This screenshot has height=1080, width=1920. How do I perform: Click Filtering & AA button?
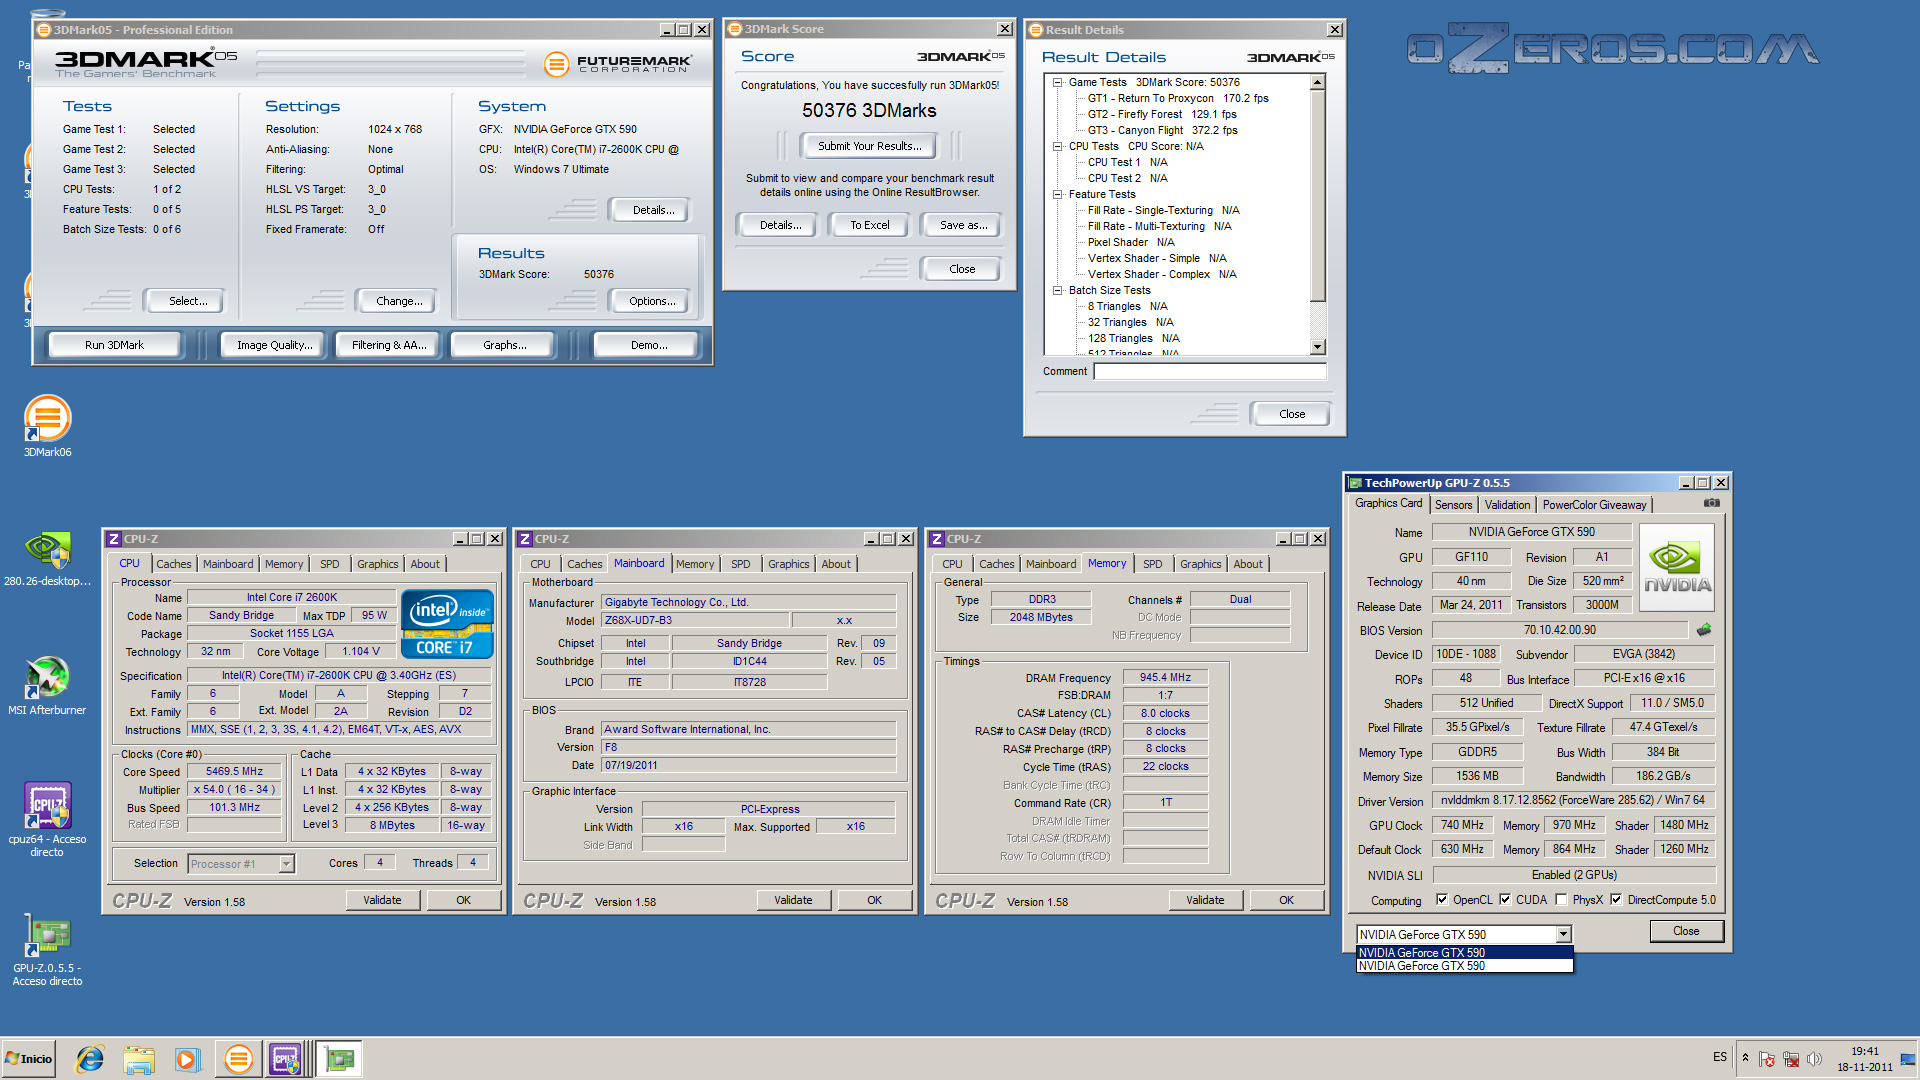coord(389,345)
